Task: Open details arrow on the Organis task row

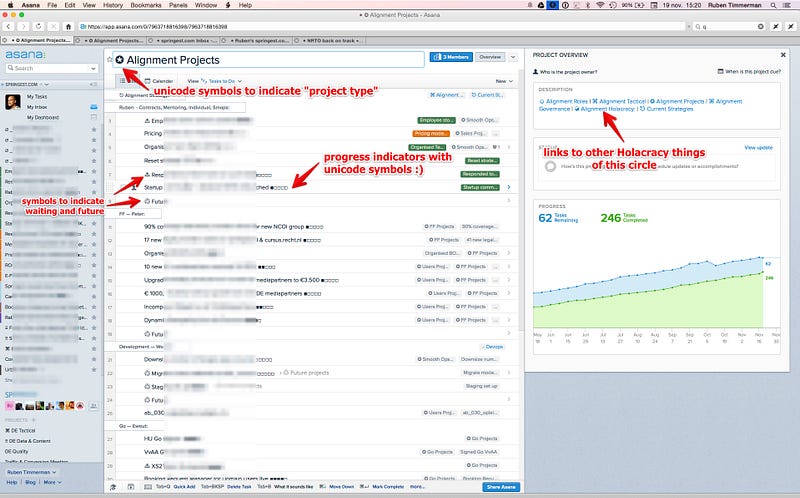Action: (509, 147)
